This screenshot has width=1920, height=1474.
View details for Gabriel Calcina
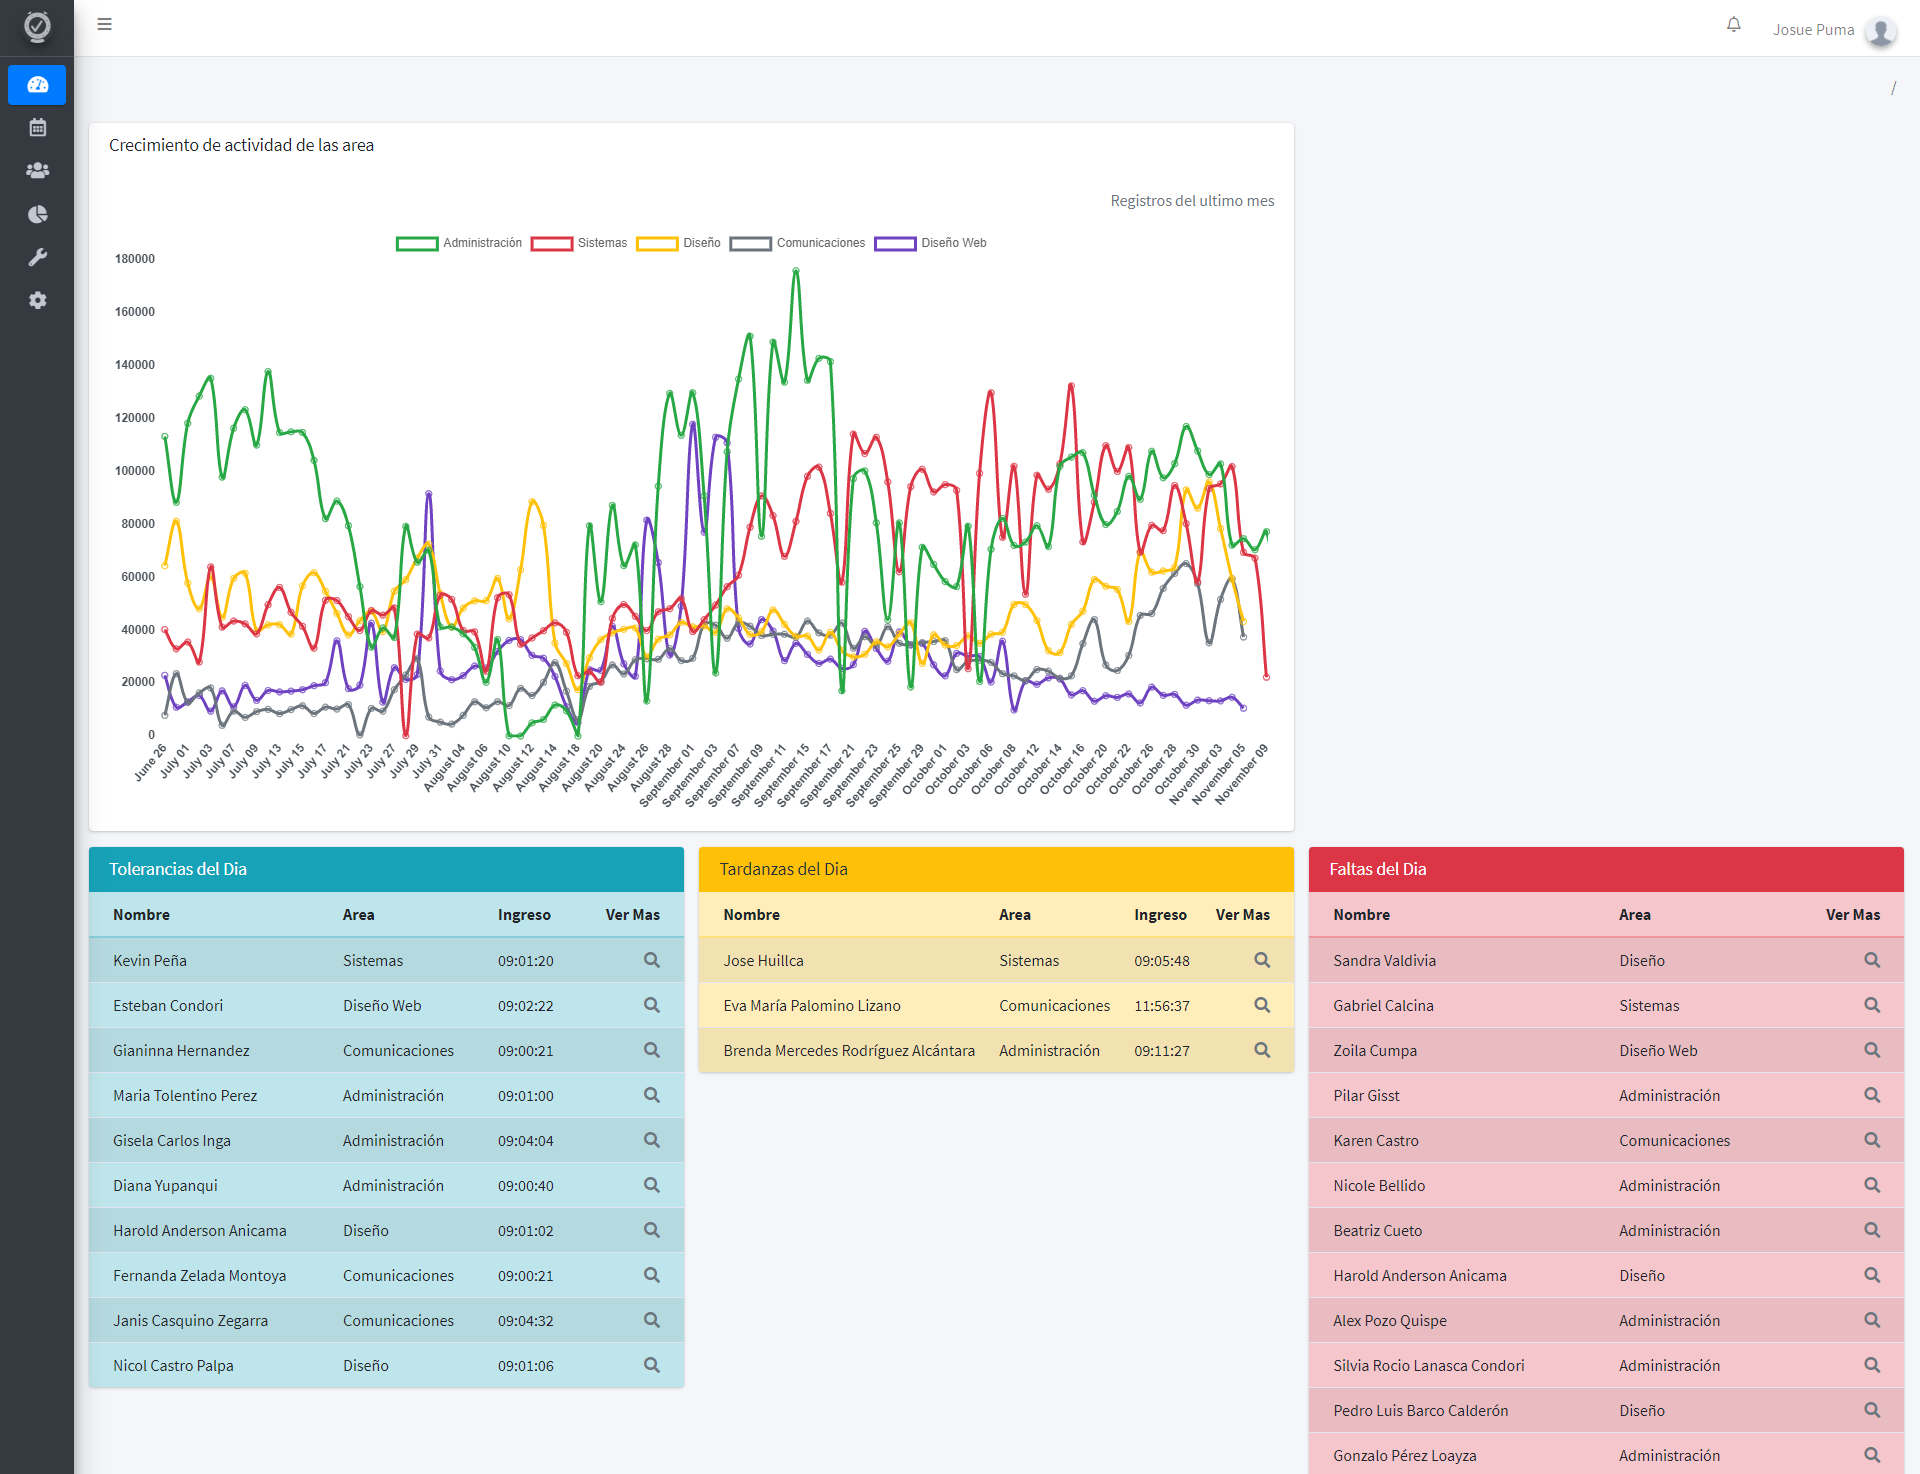coord(1872,1005)
